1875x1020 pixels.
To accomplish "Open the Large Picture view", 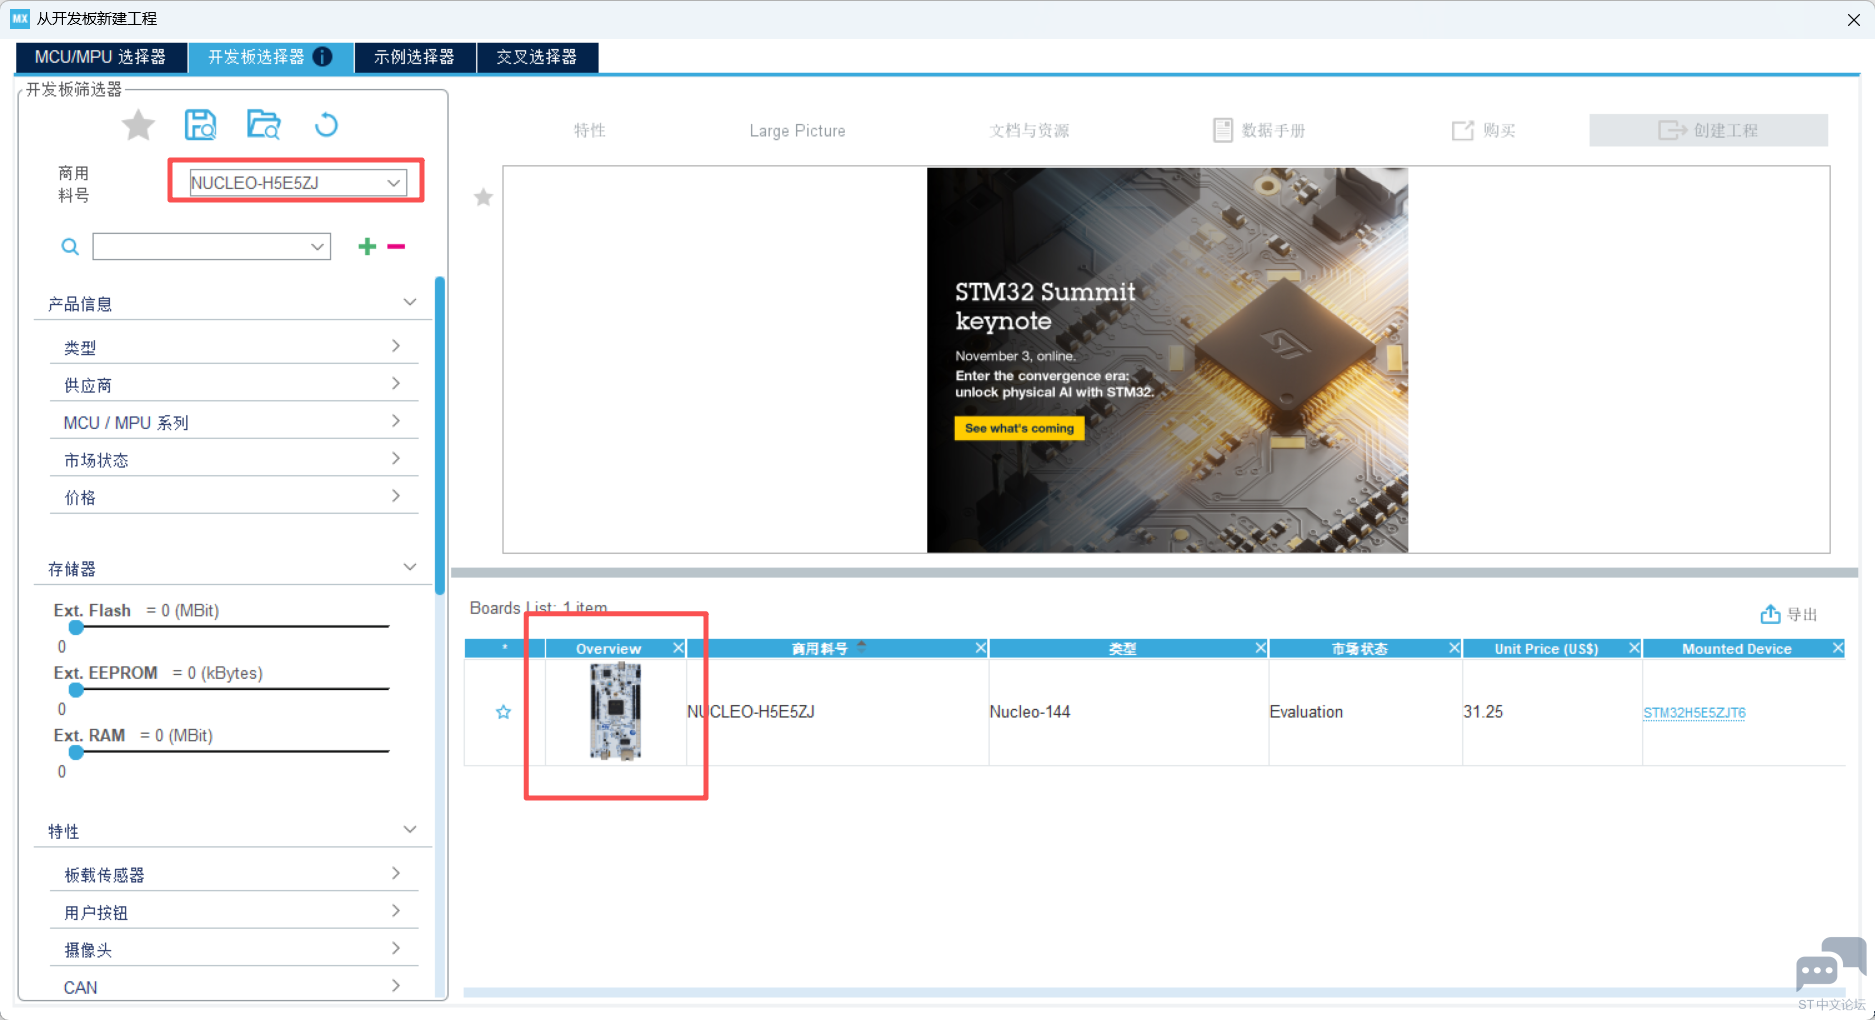I will (797, 131).
